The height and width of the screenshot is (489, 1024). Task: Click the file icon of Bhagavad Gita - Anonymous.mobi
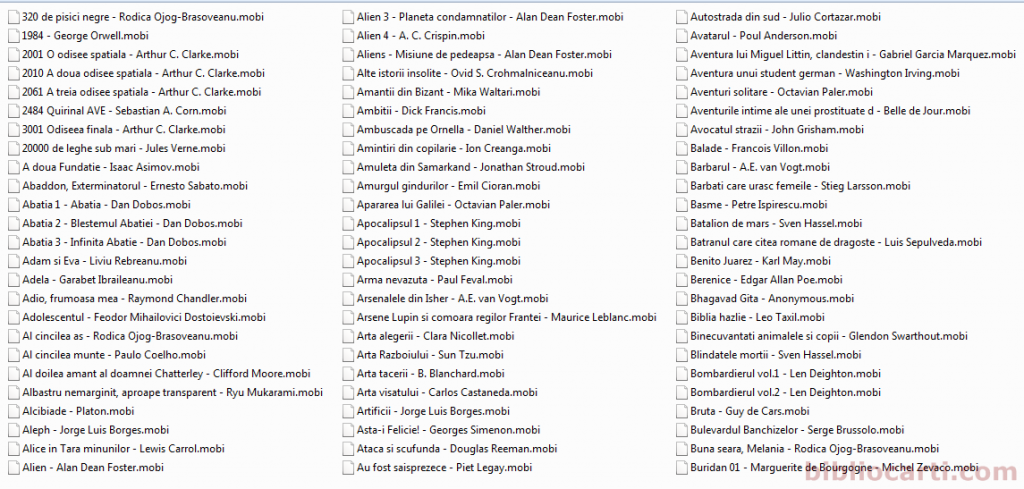pyautogui.click(x=681, y=298)
